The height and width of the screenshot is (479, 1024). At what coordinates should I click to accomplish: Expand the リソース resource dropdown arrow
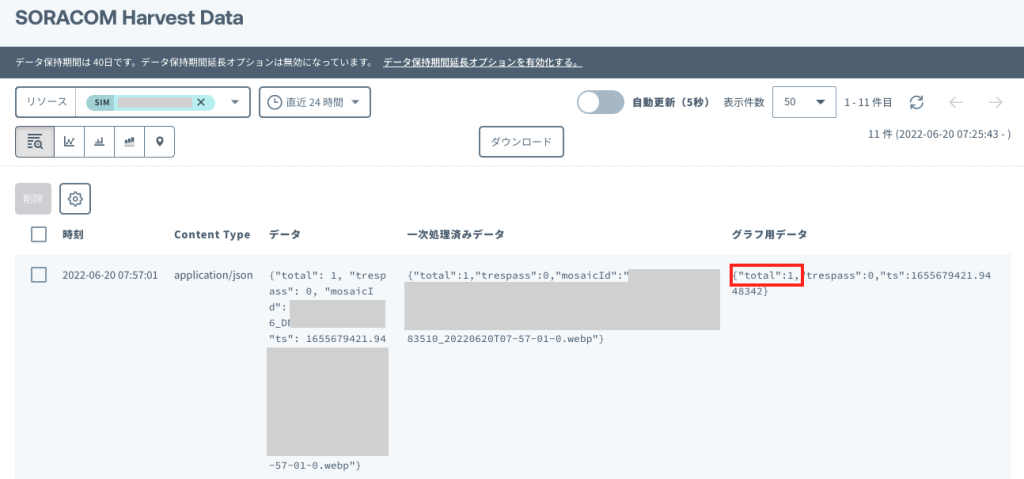tap(235, 103)
